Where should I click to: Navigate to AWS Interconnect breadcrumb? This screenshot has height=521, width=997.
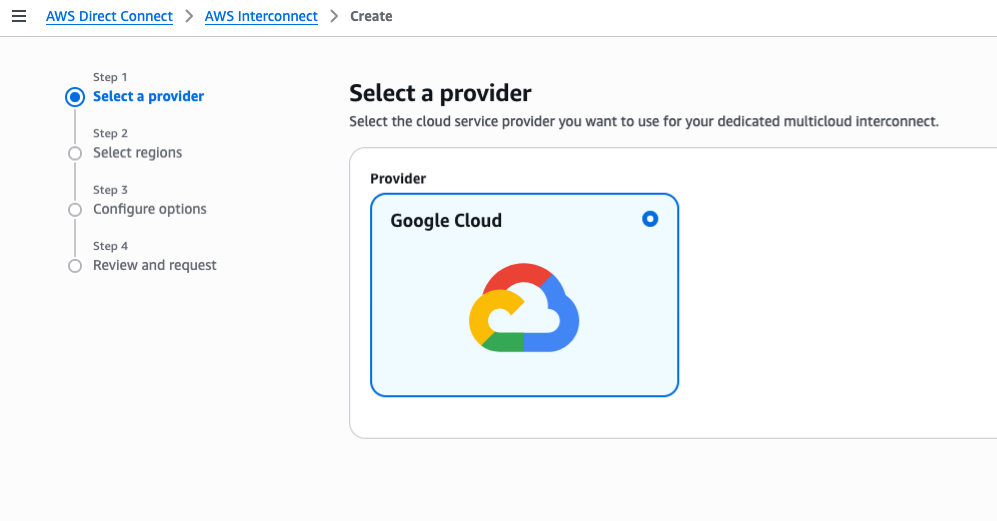tap(261, 17)
